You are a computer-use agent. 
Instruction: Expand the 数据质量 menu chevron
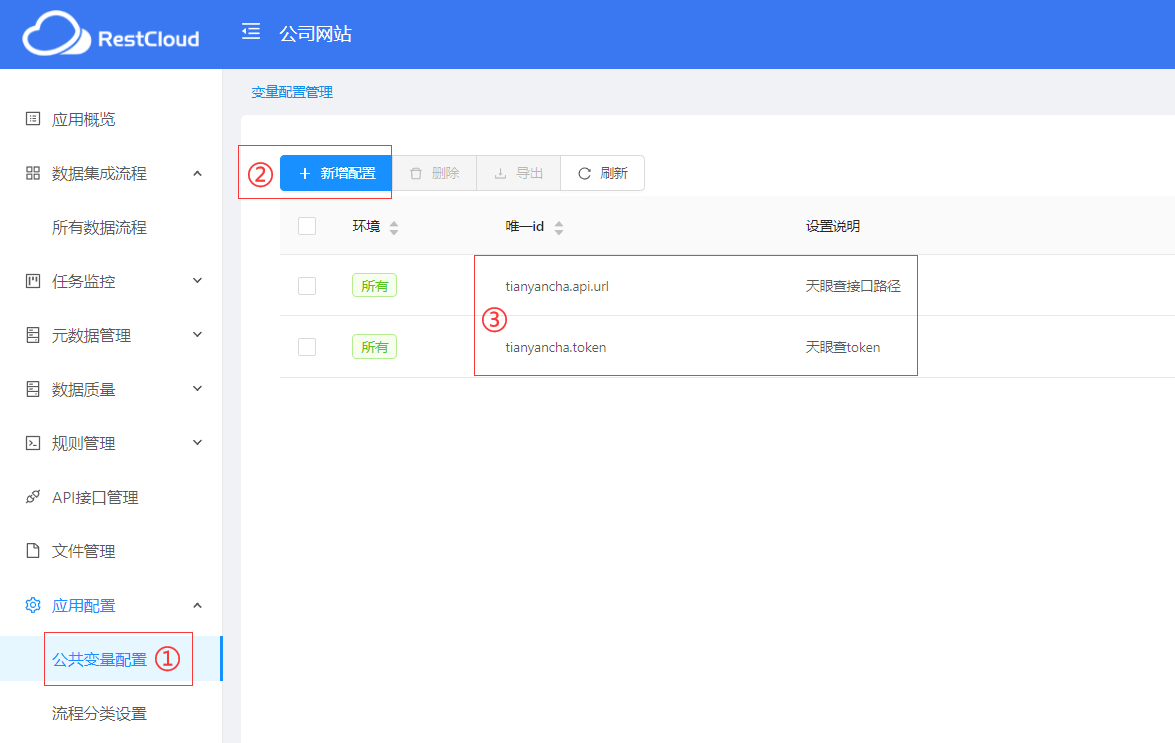click(197, 389)
